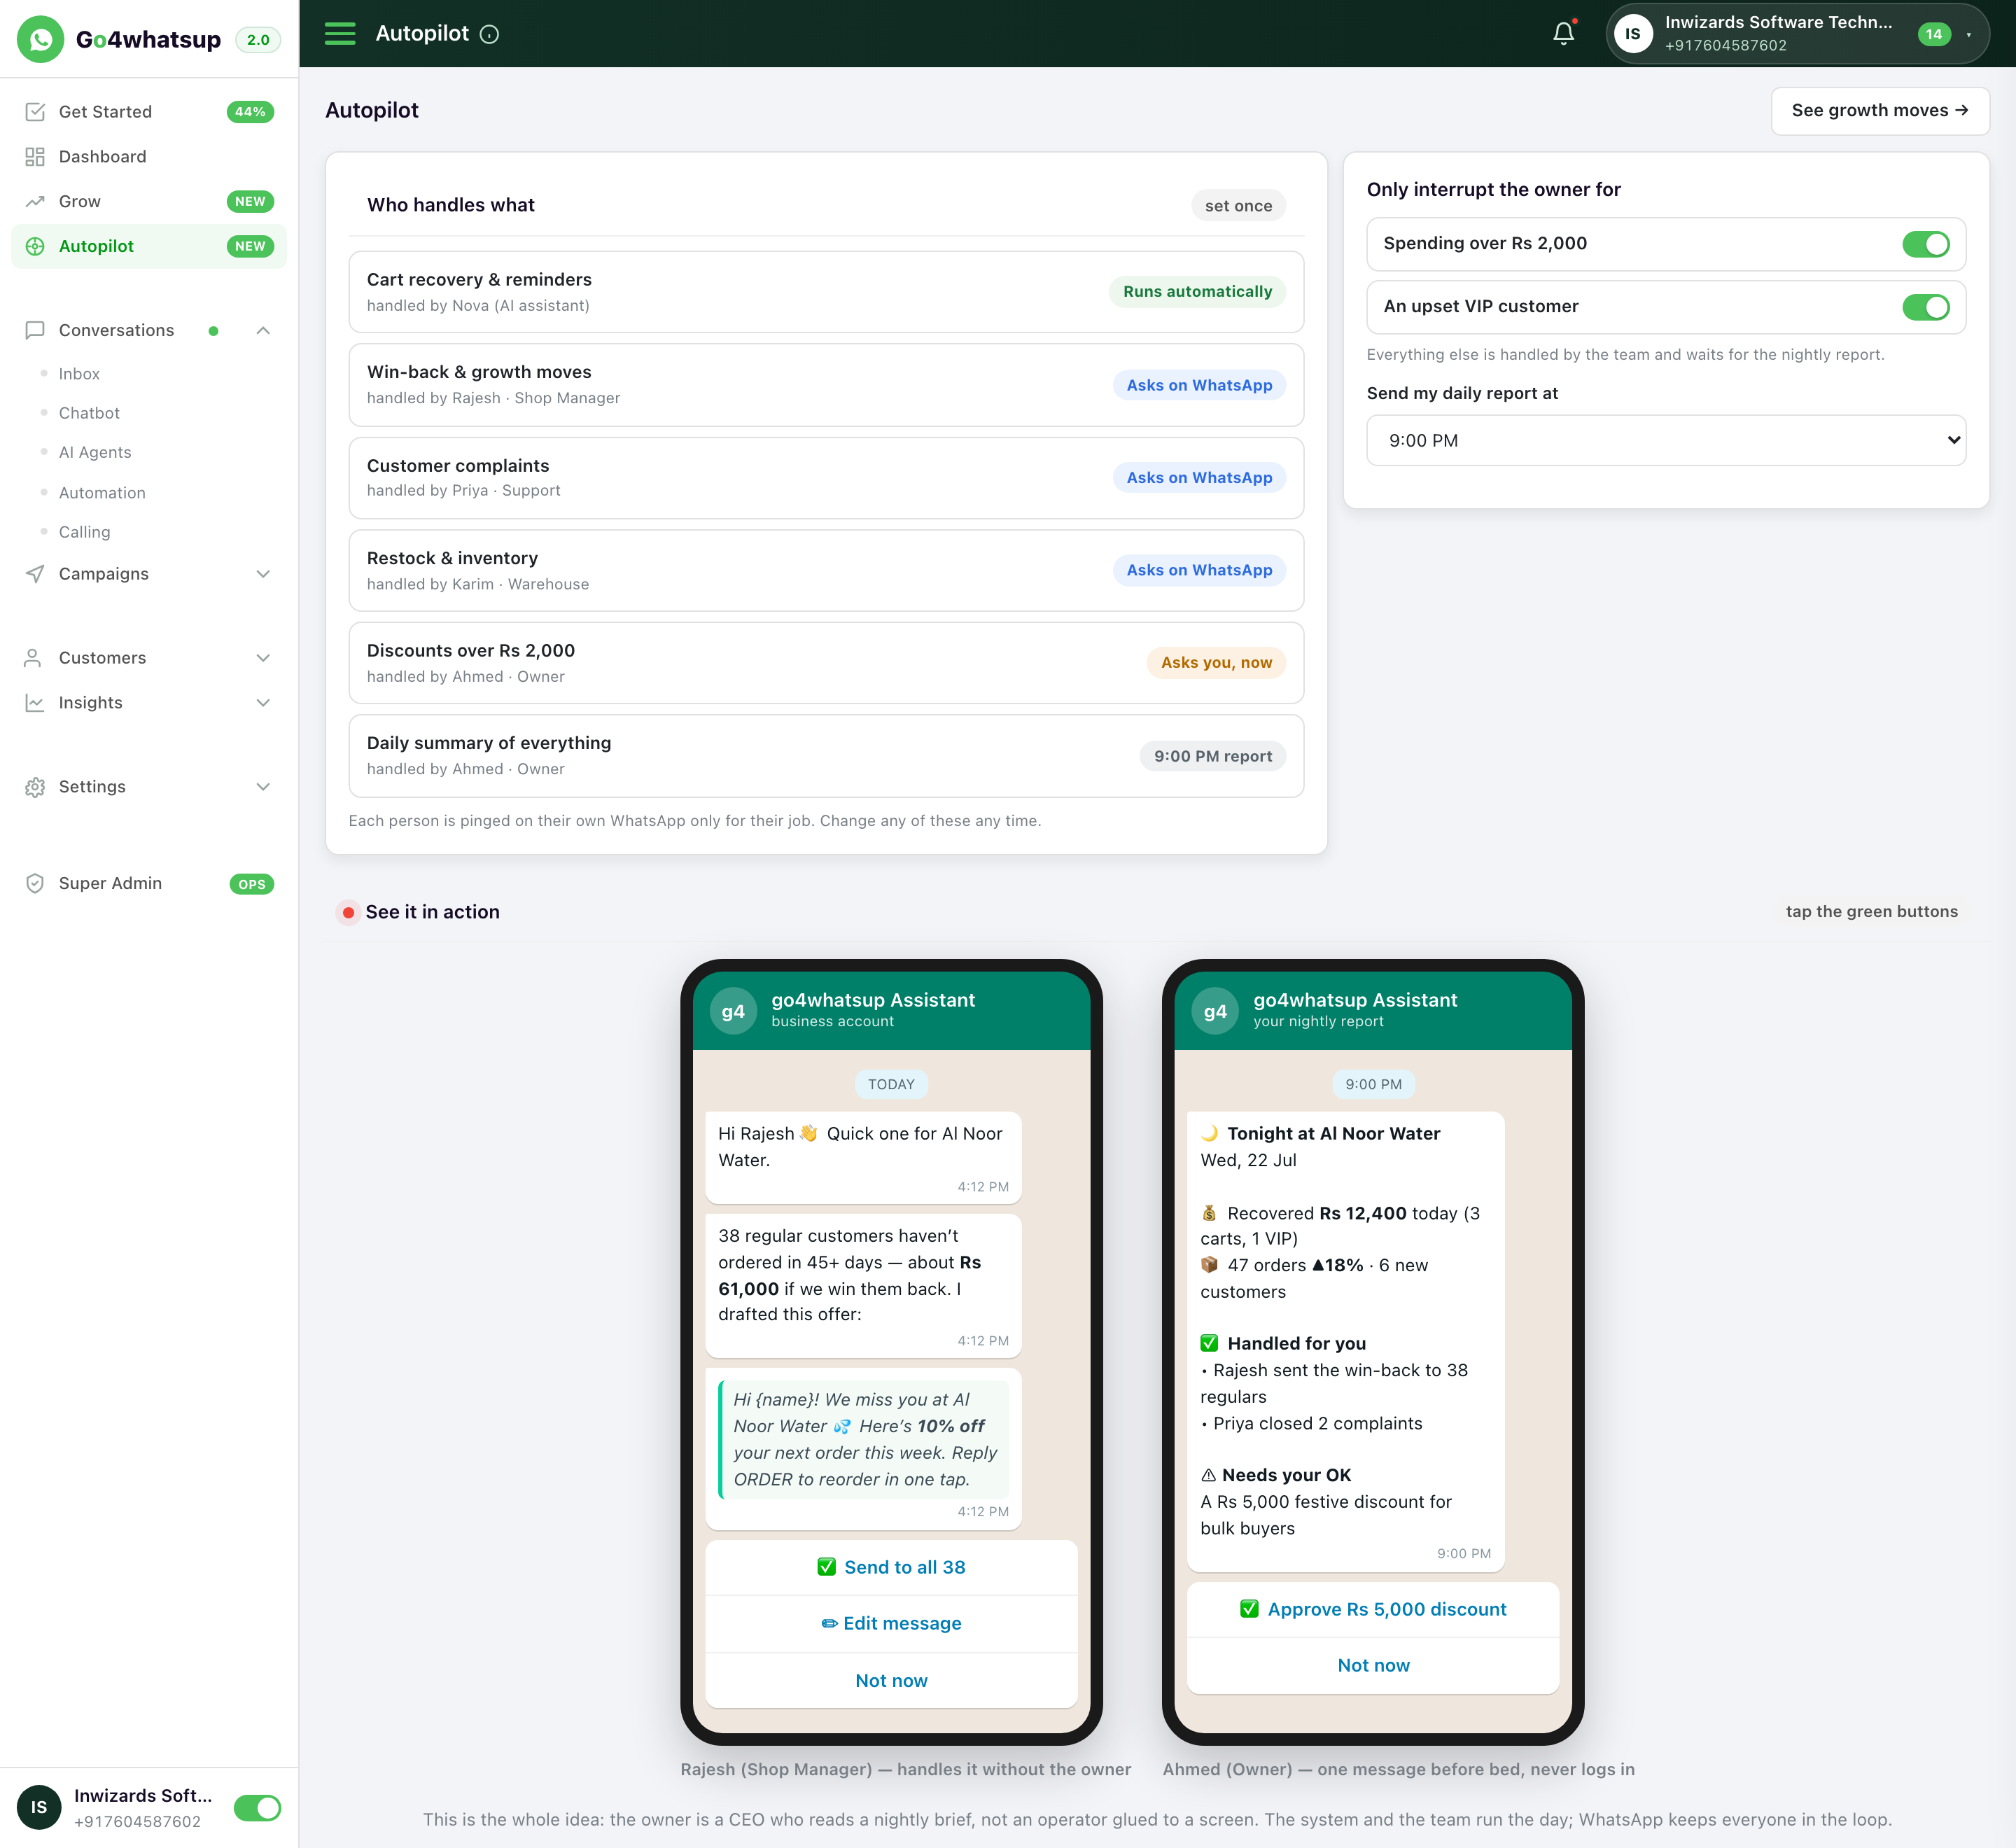Screen dimensions: 2016x1848
Task: Open the account dropdown caret in top bar
Action: pos(1968,35)
